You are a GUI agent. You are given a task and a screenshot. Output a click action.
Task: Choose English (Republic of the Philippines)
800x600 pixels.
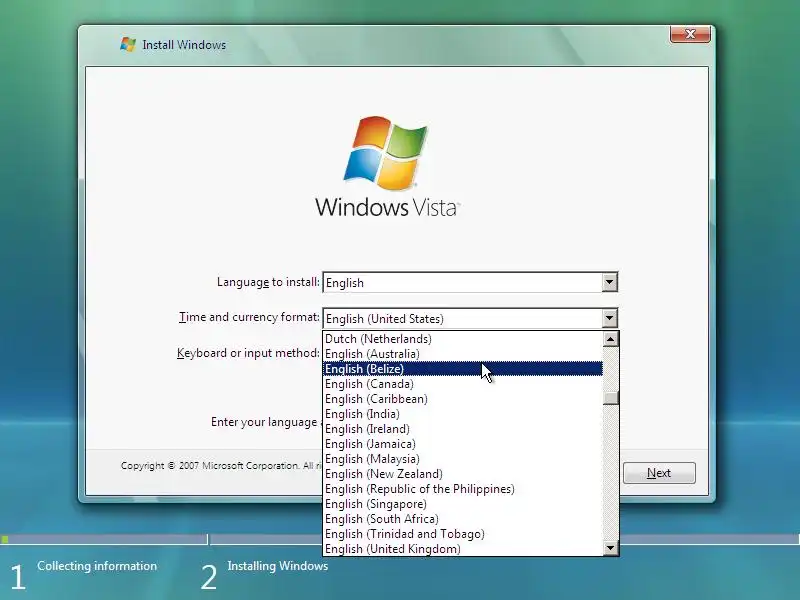[x=463, y=489]
